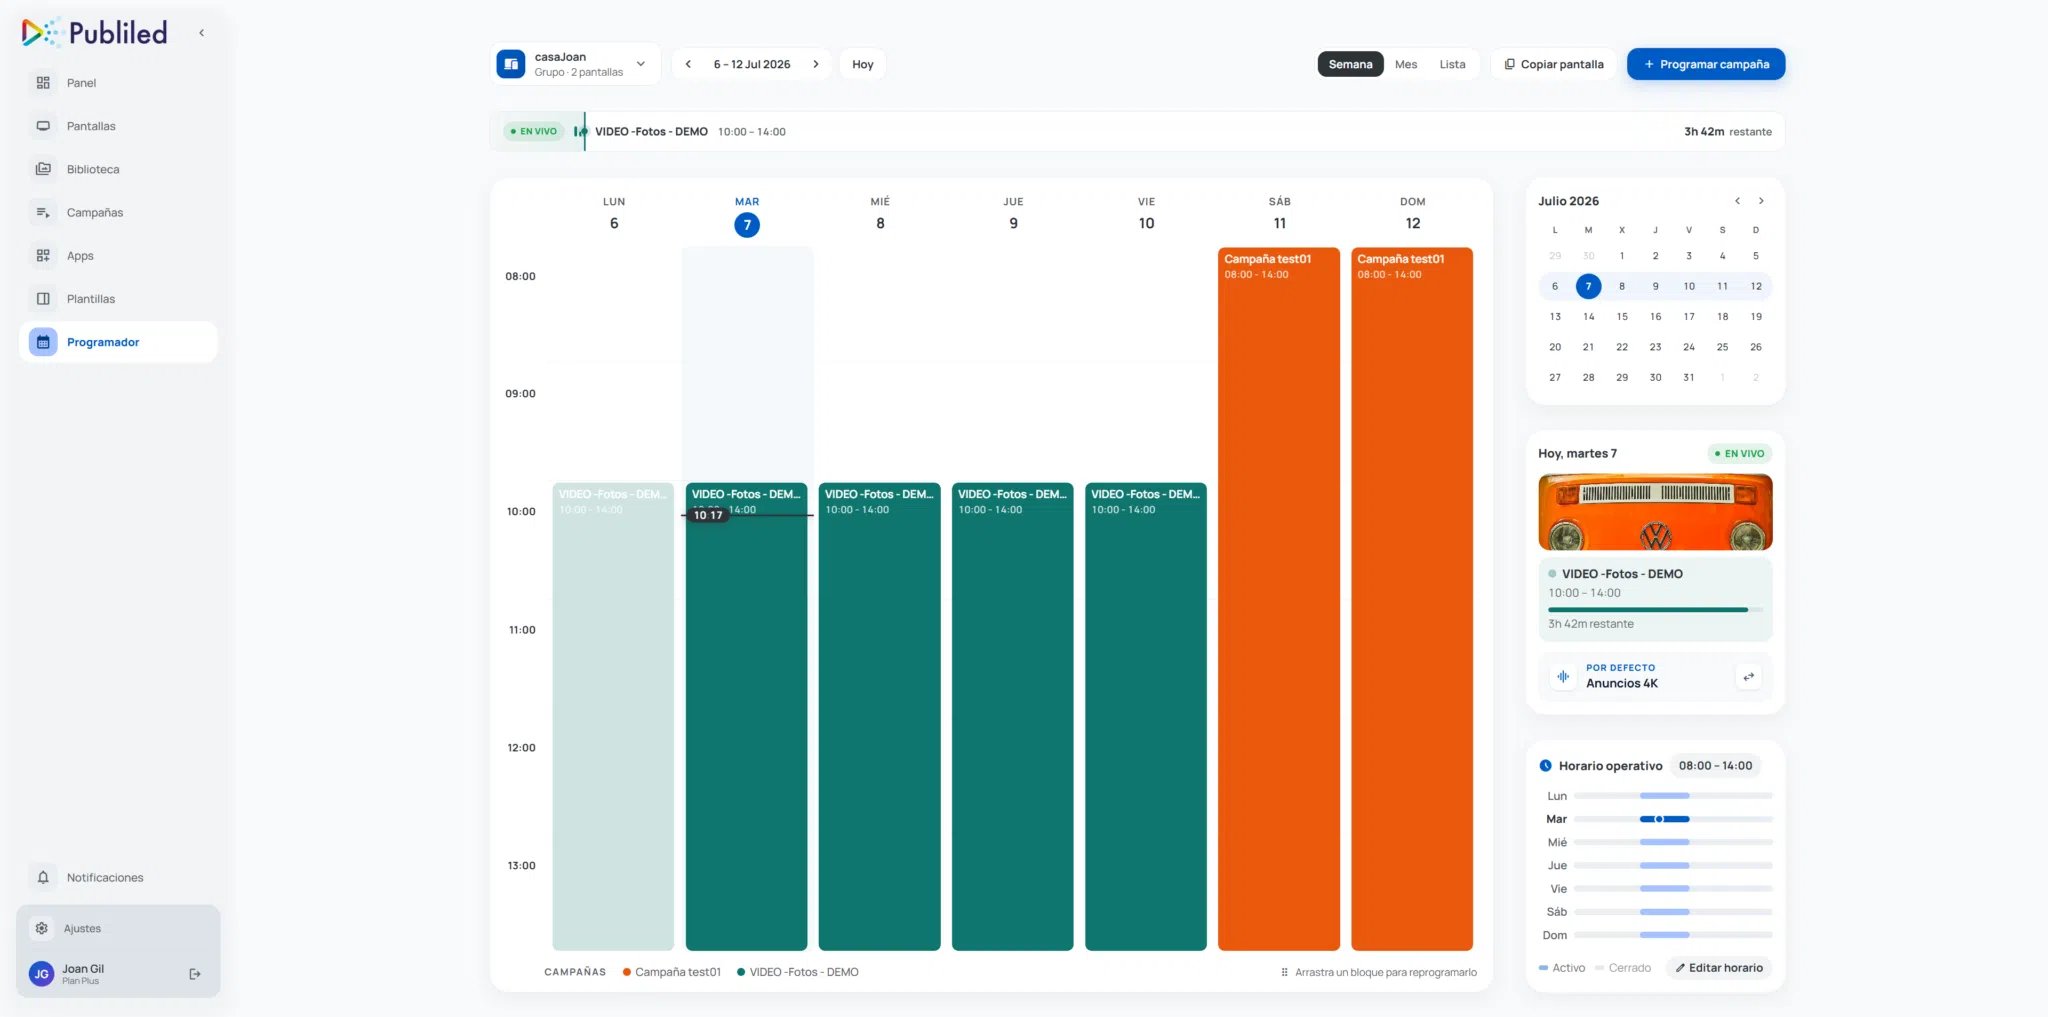Screen dimensions: 2048x1017
Task: Open the Panel dashboard icon
Action: click(43, 83)
